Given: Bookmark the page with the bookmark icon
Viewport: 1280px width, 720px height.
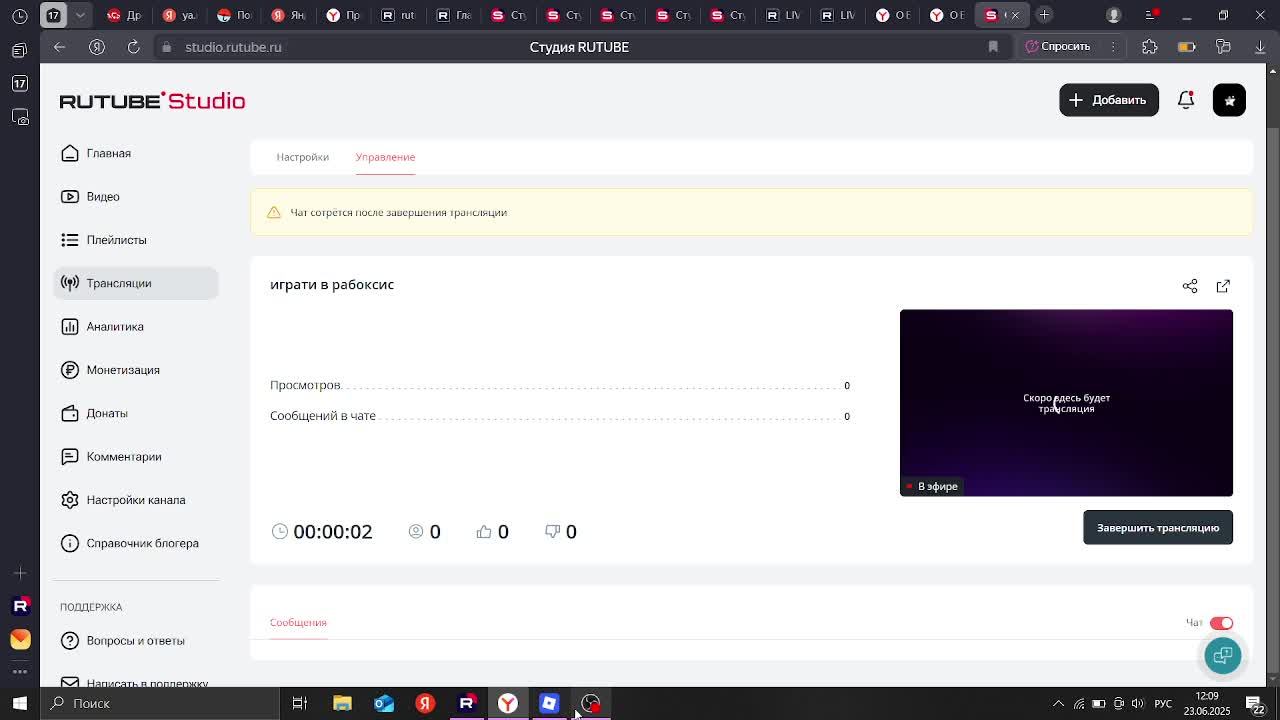Looking at the screenshot, I should point(993,47).
